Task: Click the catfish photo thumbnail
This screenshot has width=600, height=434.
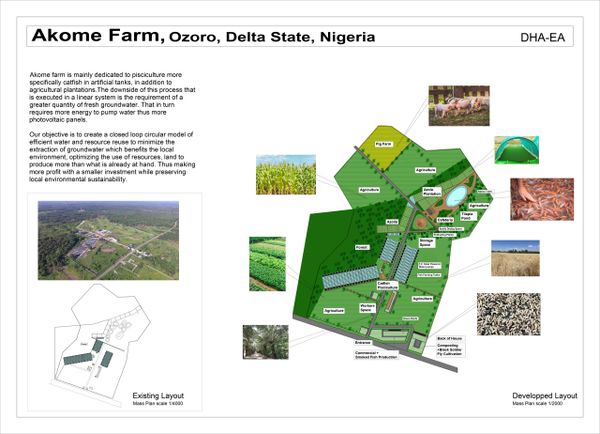Action: click(x=541, y=199)
